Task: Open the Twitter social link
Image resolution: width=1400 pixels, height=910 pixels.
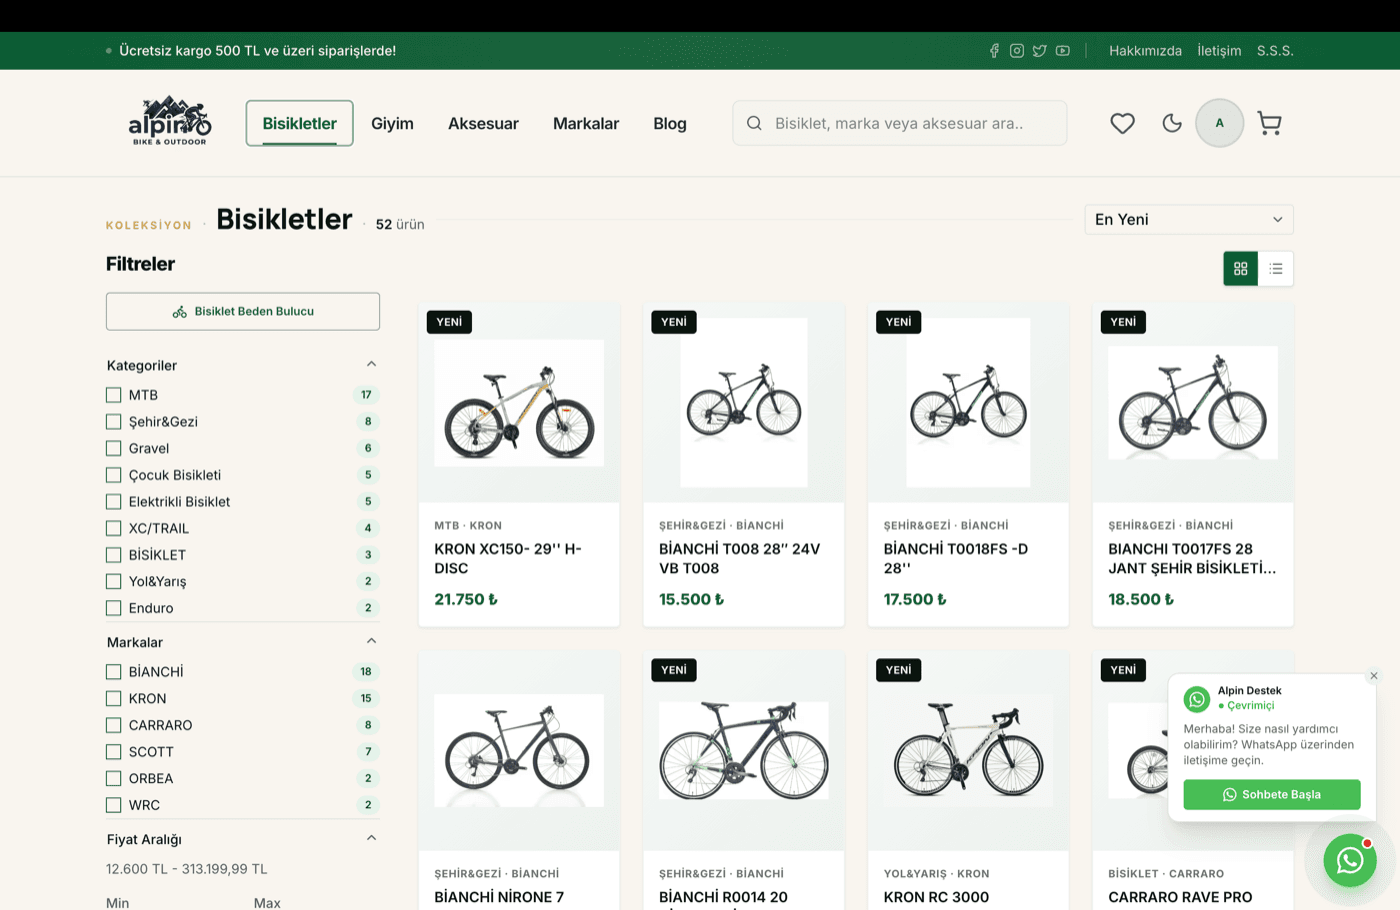Action: [x=1040, y=51]
